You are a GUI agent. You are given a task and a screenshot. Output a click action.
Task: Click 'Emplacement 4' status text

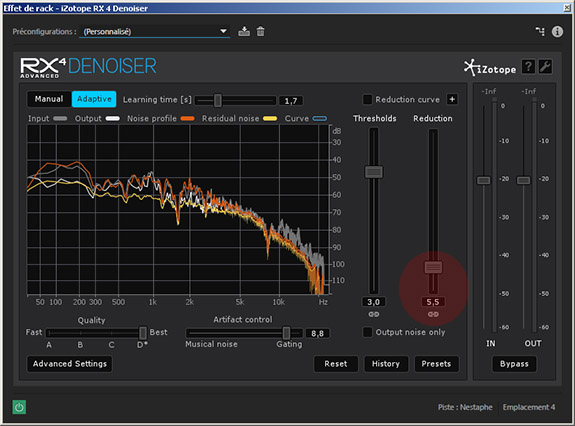[529, 407]
